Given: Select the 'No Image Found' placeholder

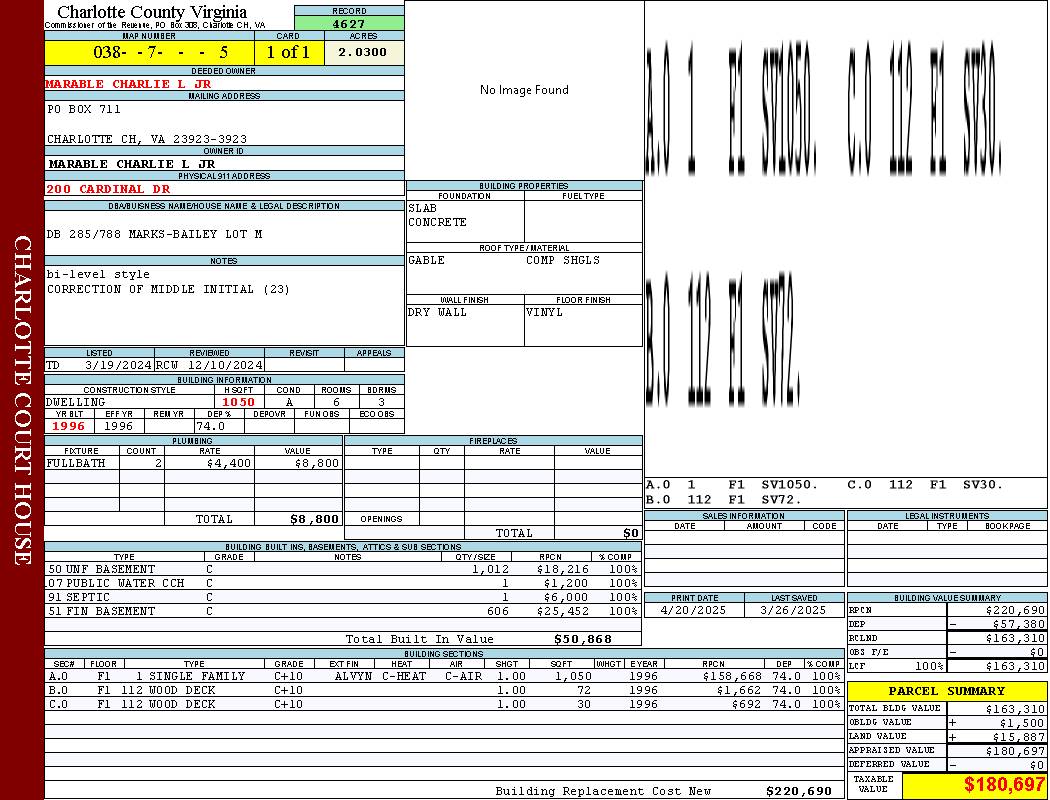Looking at the screenshot, I should pos(524,90).
